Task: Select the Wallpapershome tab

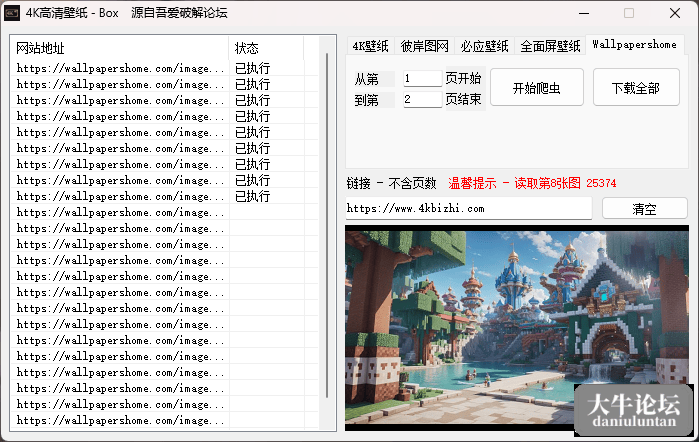Action: tap(634, 44)
